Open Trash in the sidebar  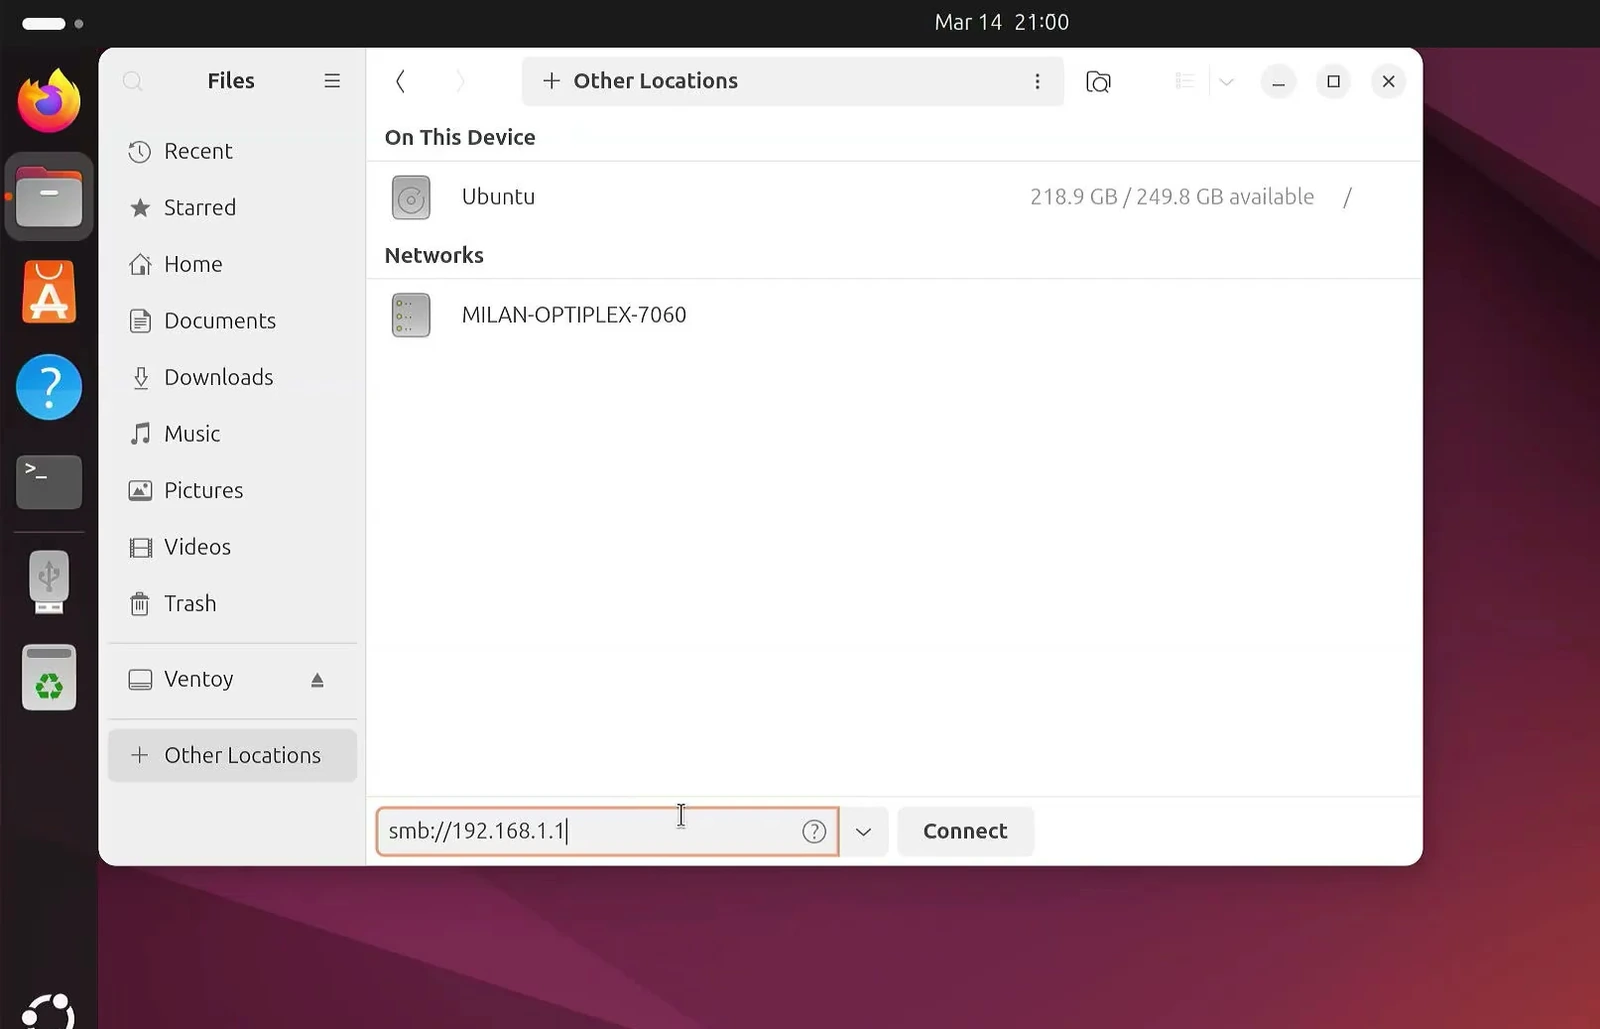(x=232, y=604)
